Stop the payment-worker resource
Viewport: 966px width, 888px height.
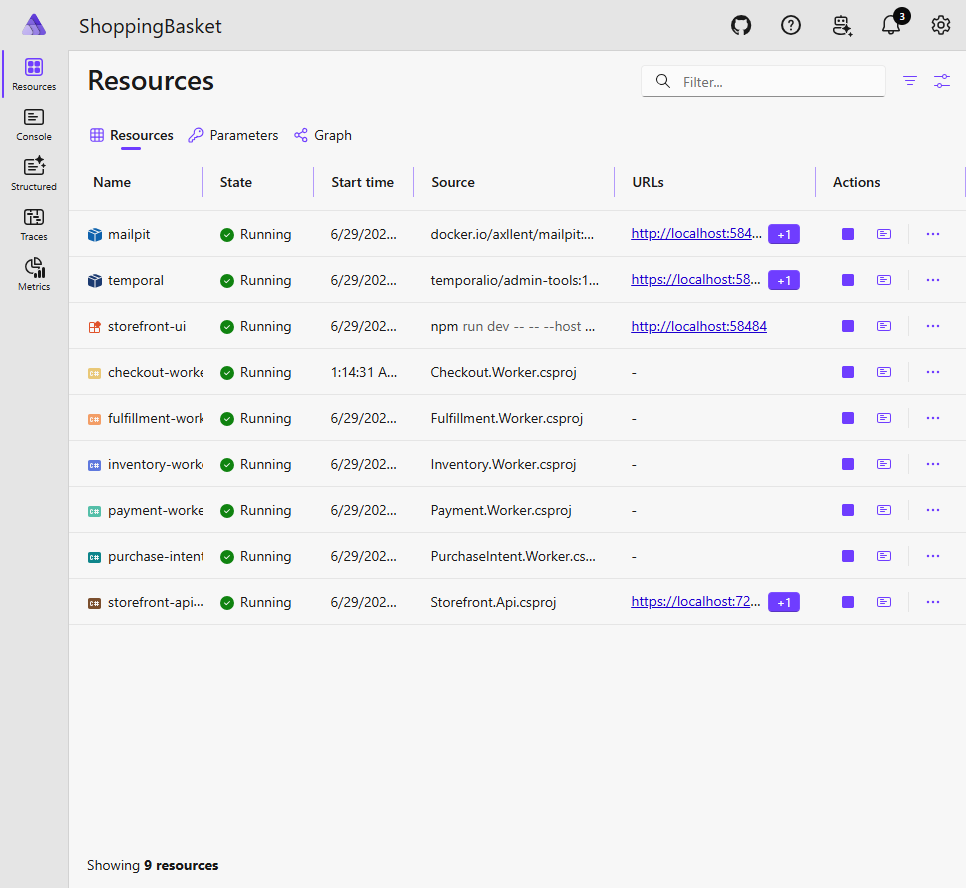848,510
